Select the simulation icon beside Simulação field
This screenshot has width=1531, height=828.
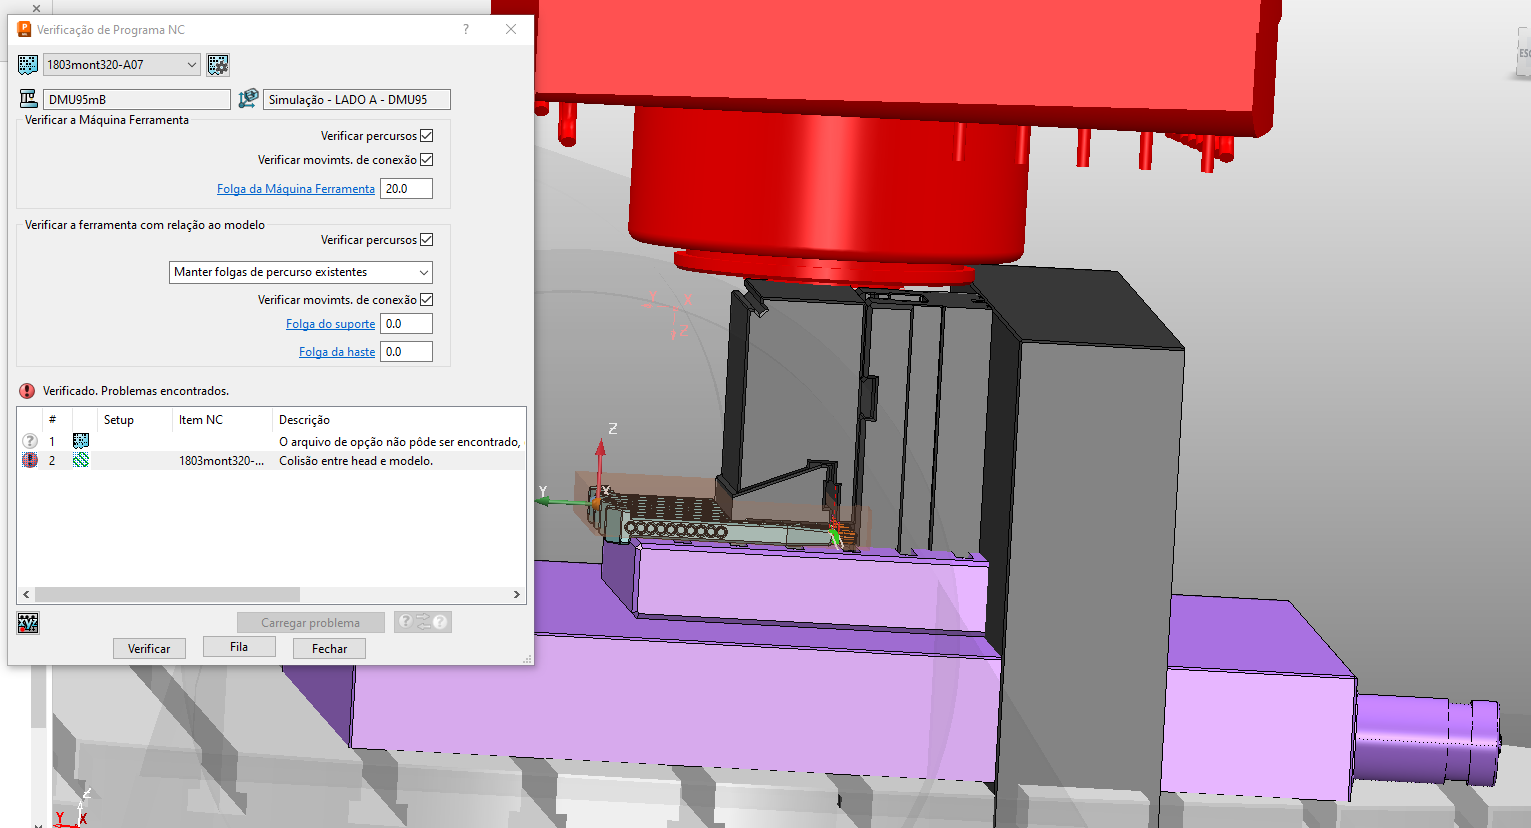247,98
